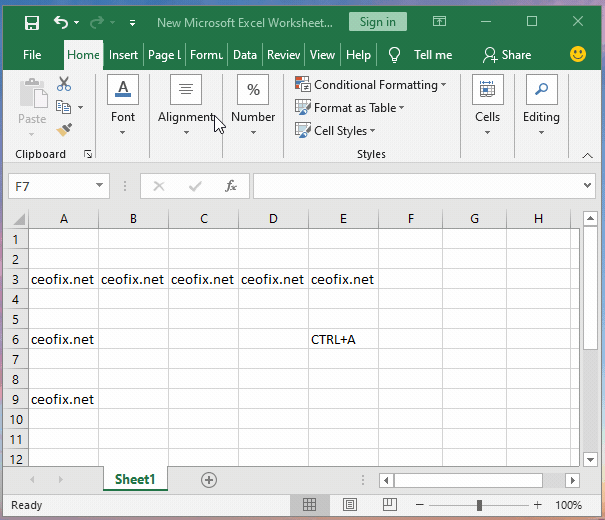Click the Paste clipboard icon
This screenshot has height=520, width=605.
point(34,93)
